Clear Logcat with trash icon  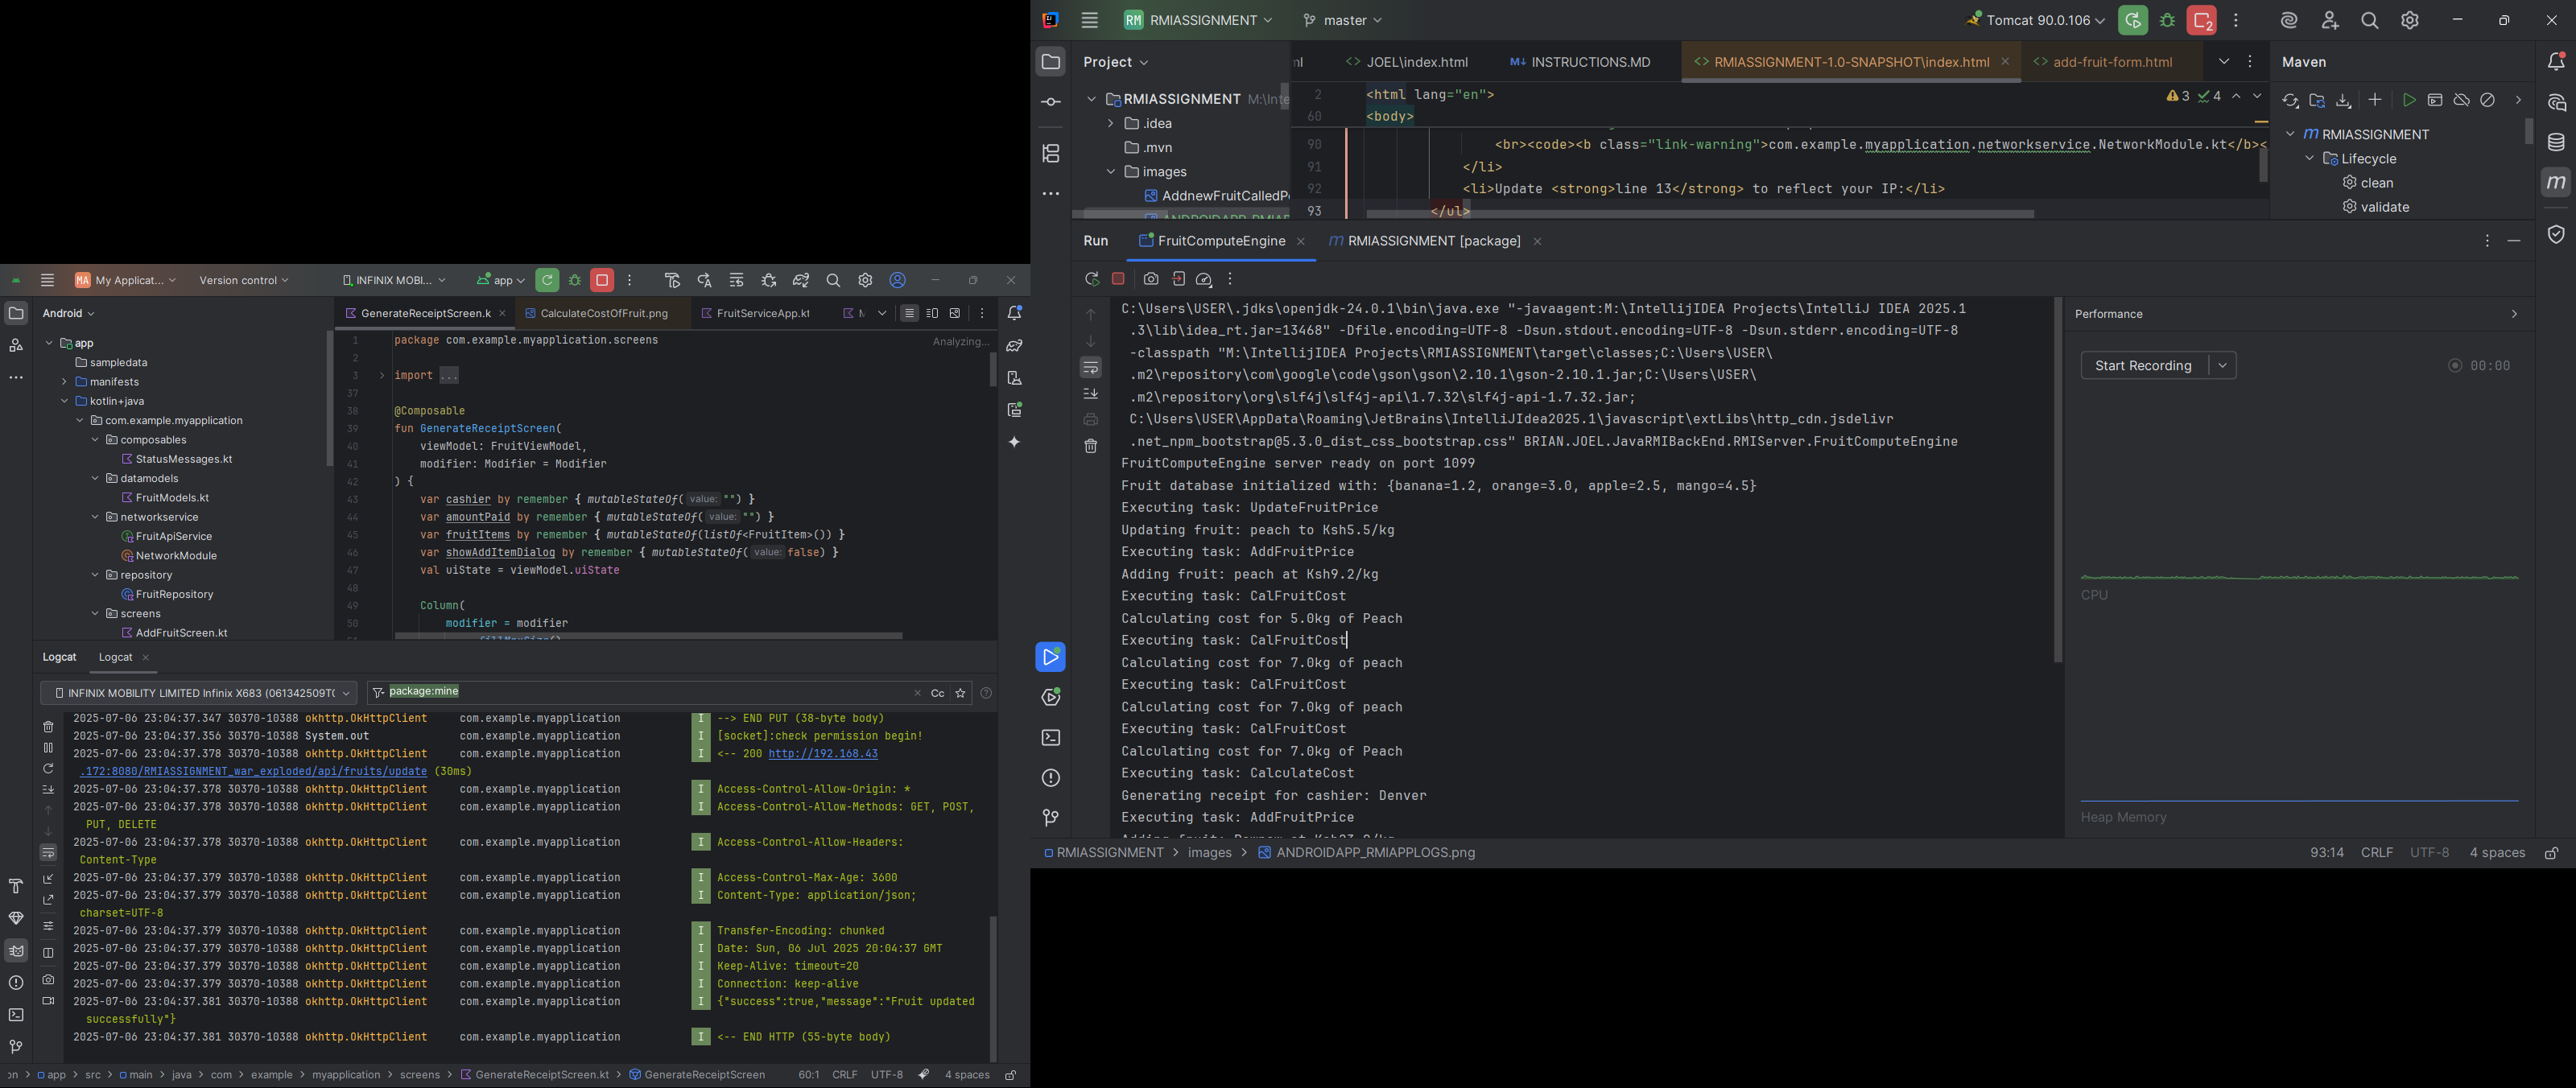48,727
